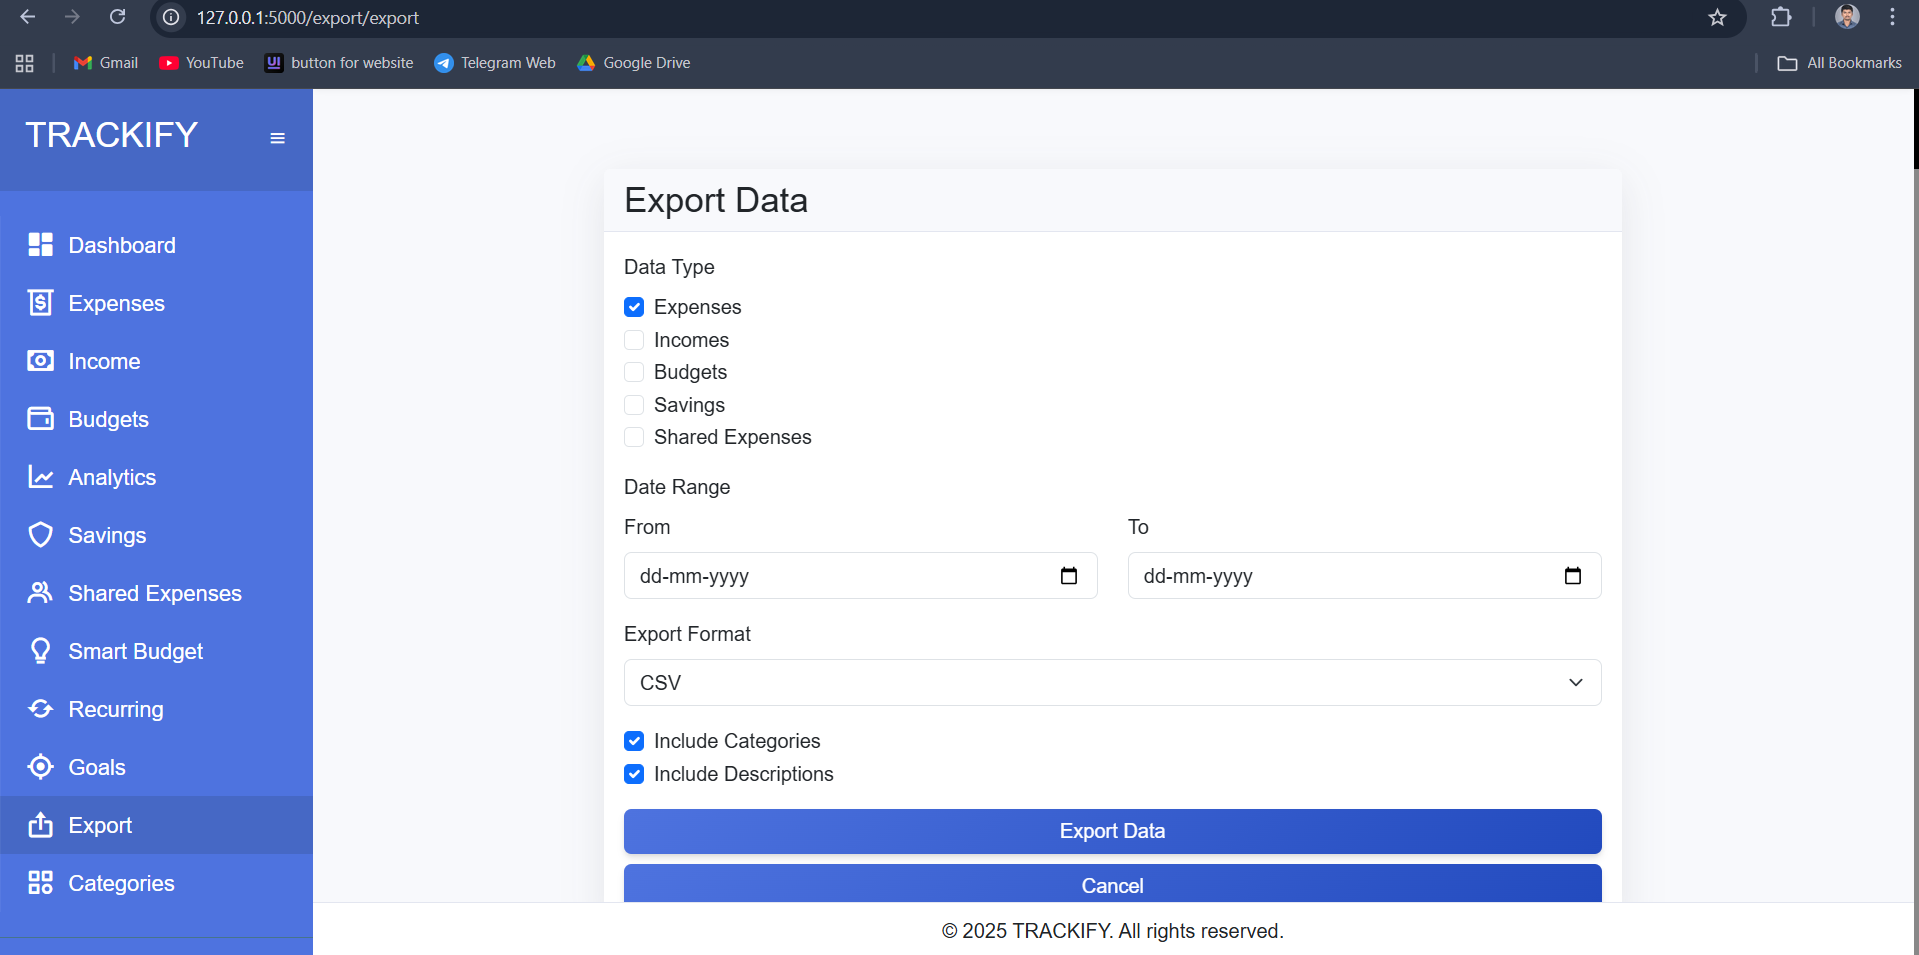Go back with the browser back arrow
The image size is (1919, 955).
(x=28, y=17)
